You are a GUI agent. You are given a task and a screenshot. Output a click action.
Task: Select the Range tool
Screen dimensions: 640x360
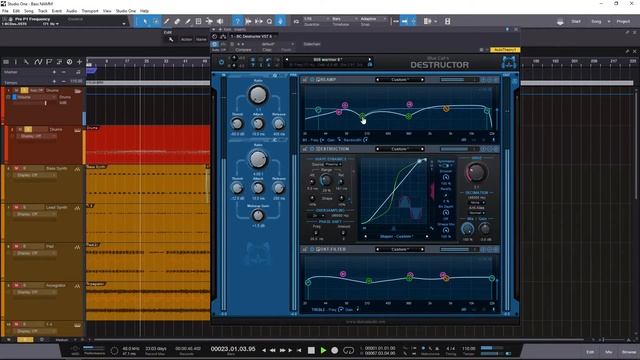(x=156, y=21)
